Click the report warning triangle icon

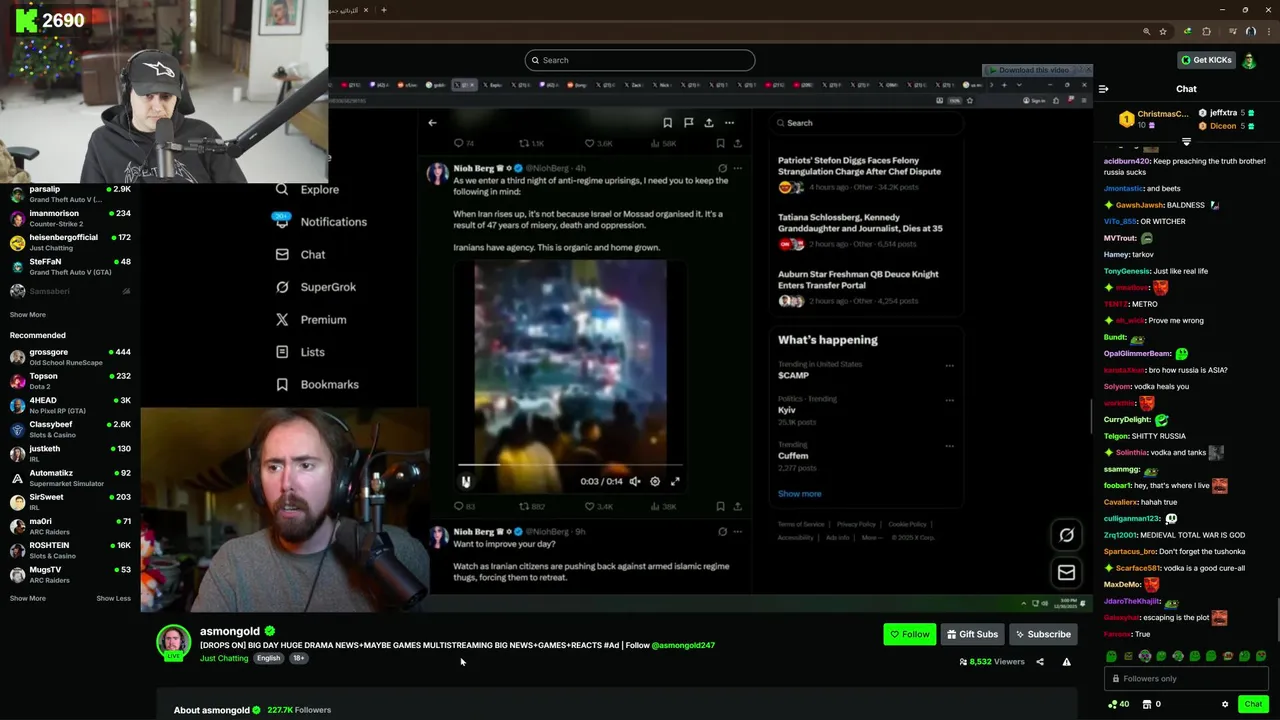click(1066, 662)
